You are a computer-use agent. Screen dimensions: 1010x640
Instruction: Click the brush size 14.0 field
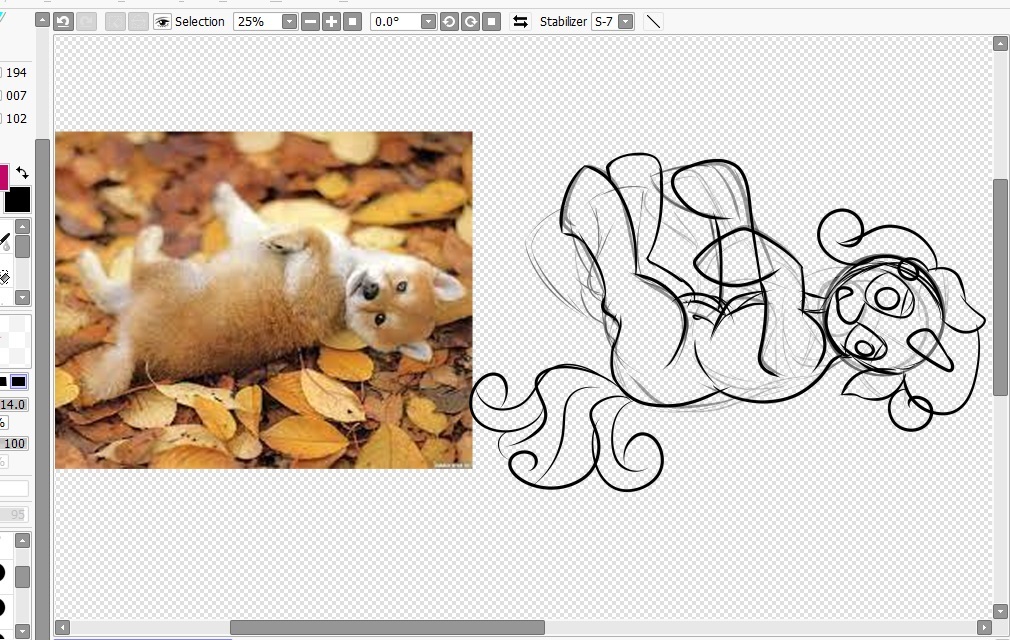coord(13,405)
